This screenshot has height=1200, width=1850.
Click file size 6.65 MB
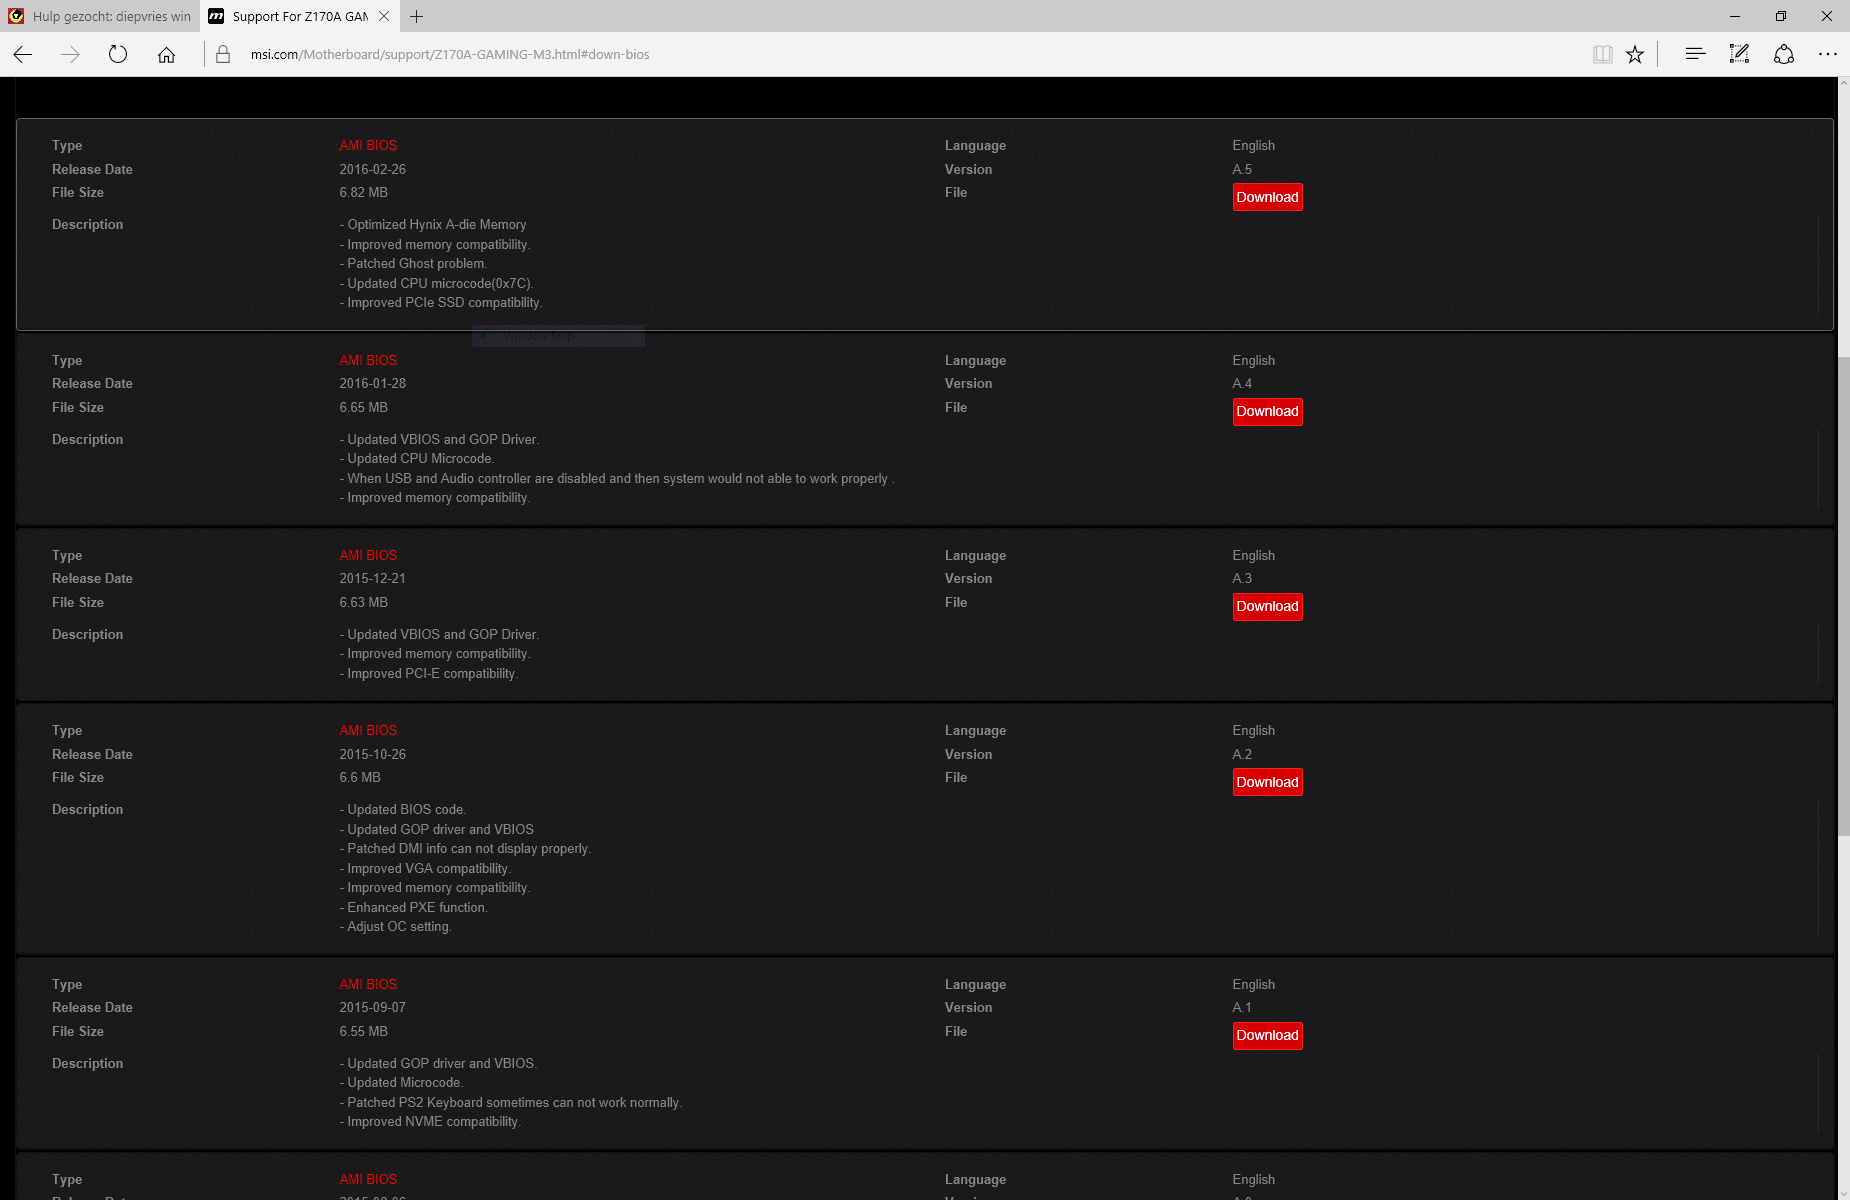pos(364,407)
